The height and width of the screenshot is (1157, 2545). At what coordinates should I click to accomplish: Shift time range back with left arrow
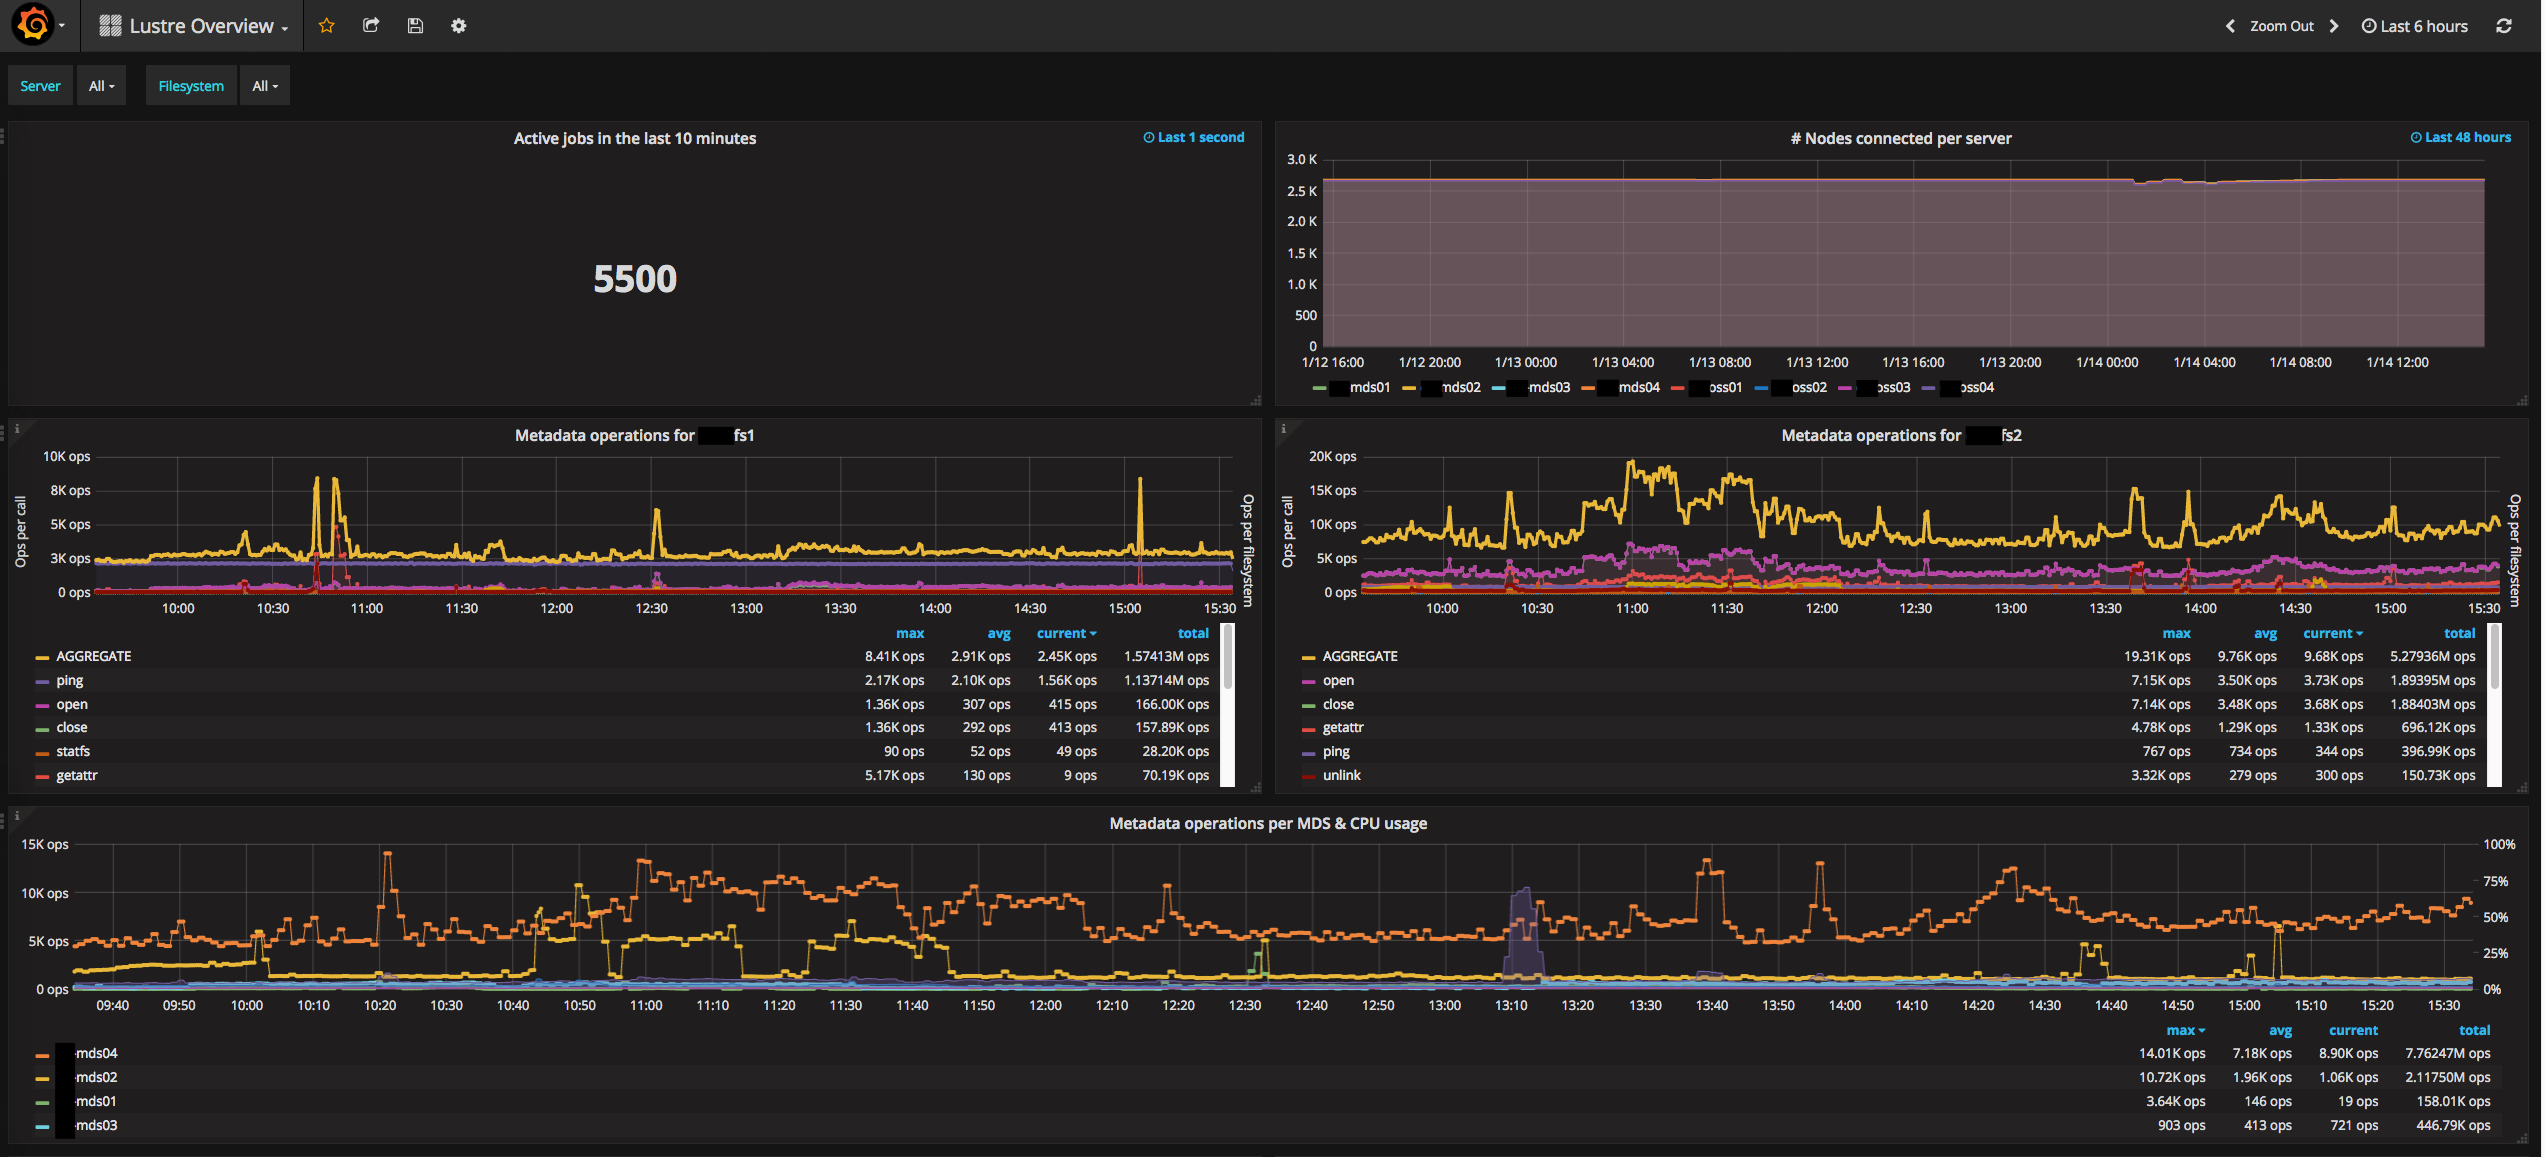coord(2229,26)
